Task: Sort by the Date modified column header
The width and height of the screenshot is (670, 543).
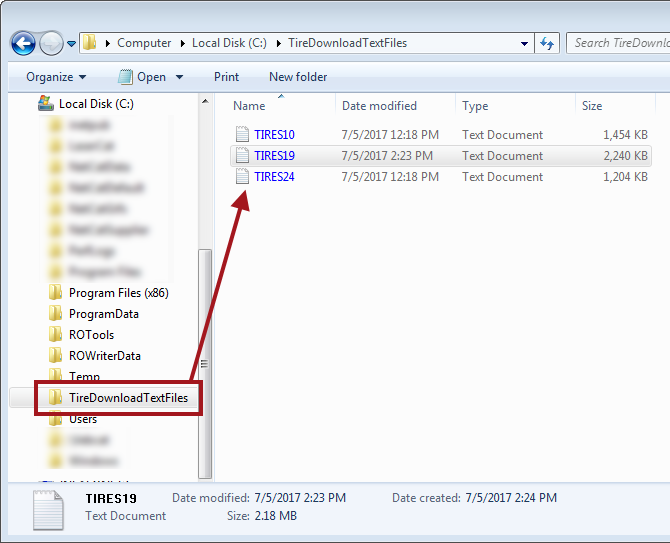Action: click(379, 106)
